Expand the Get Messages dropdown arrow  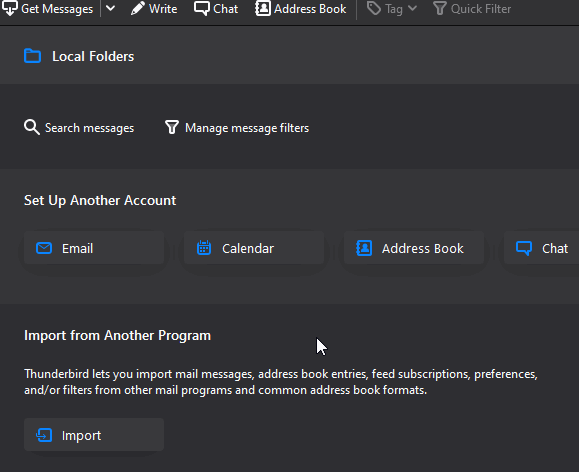[x=110, y=8]
